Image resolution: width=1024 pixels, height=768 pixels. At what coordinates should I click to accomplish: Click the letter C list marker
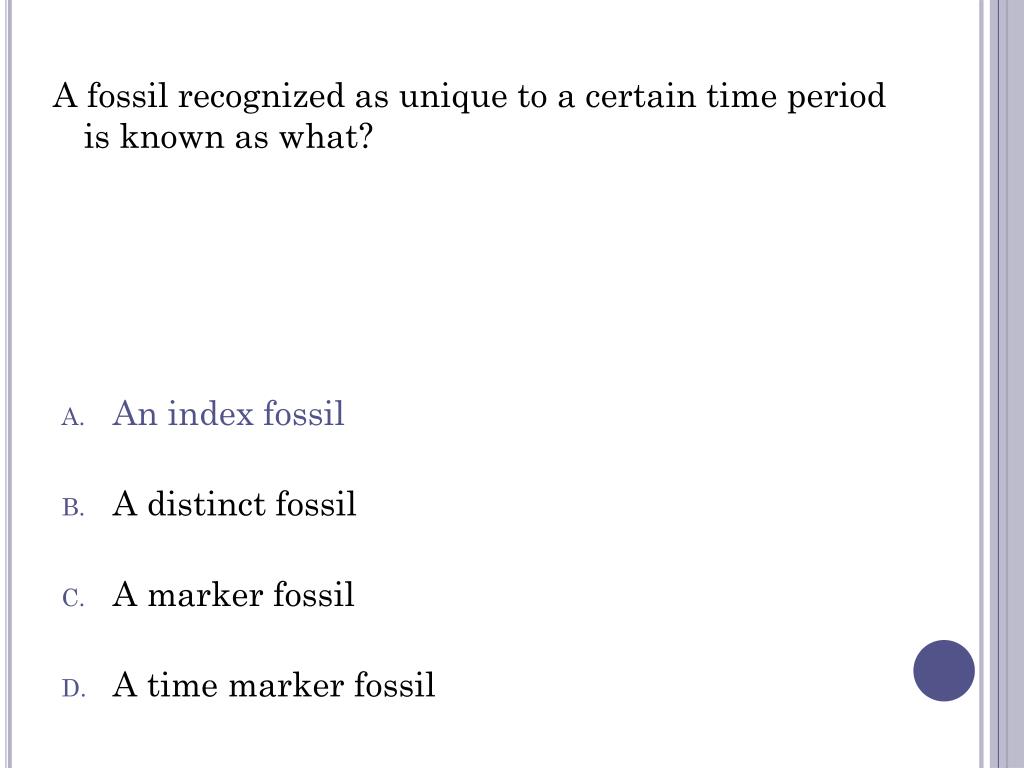coord(72,599)
